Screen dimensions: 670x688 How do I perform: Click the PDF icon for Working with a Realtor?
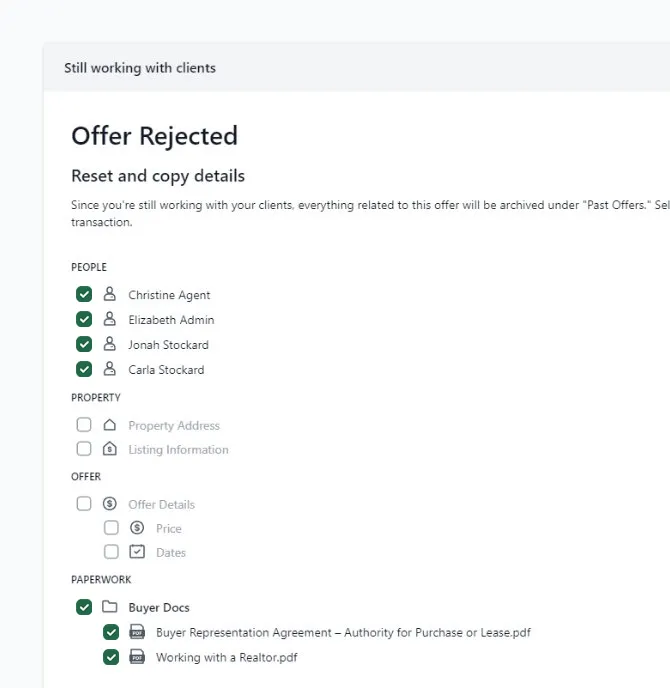[x=137, y=657]
